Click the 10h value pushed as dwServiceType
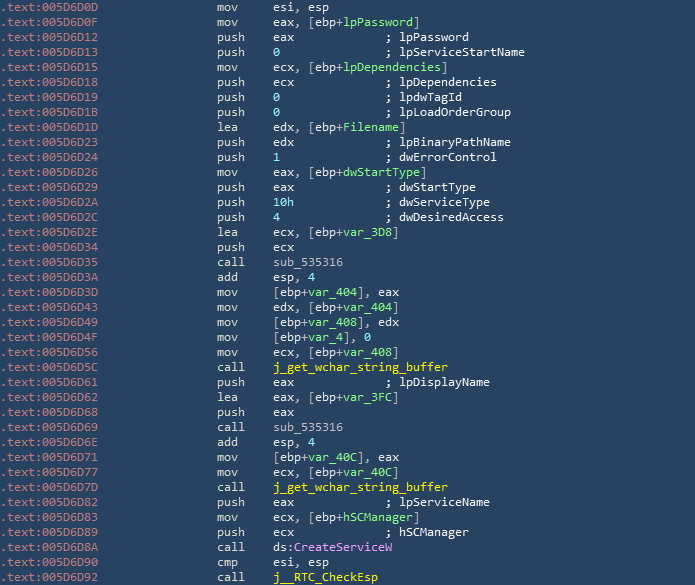695x585 pixels. pos(283,202)
